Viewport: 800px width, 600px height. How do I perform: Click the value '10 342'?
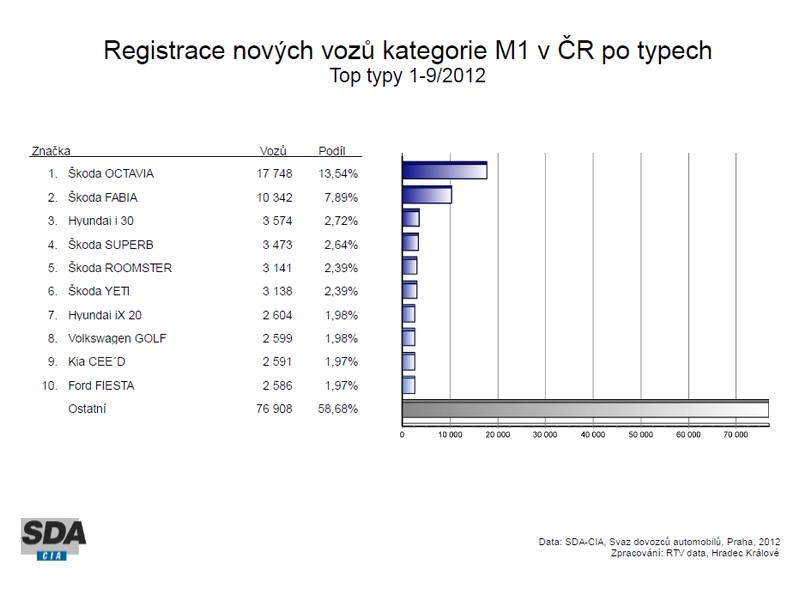pyautogui.click(x=274, y=197)
